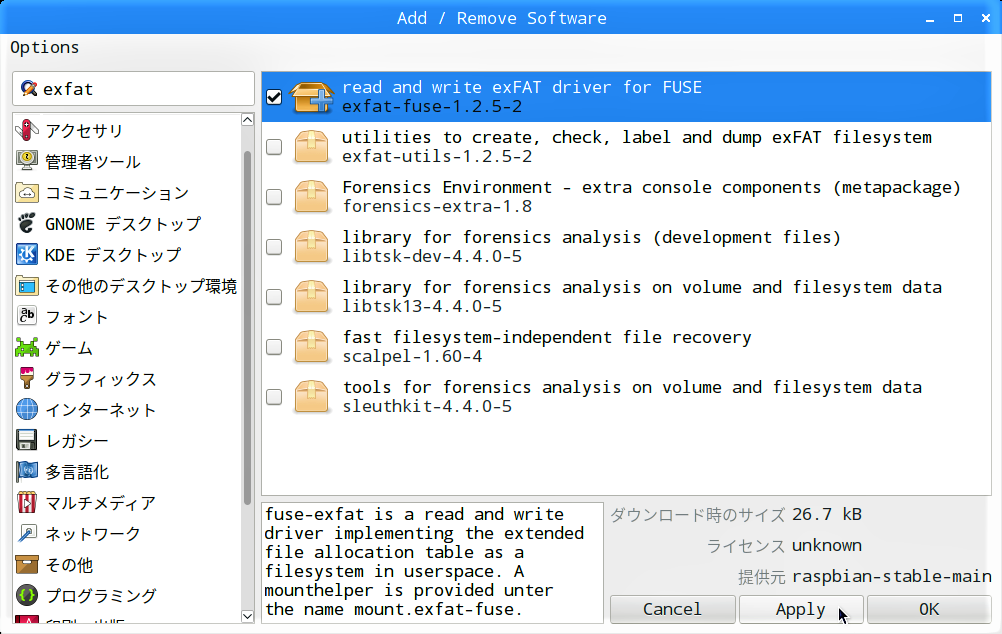1002x634 pixels.
Task: Click the GNOME デスクトップ foot icon
Action: coord(27,223)
